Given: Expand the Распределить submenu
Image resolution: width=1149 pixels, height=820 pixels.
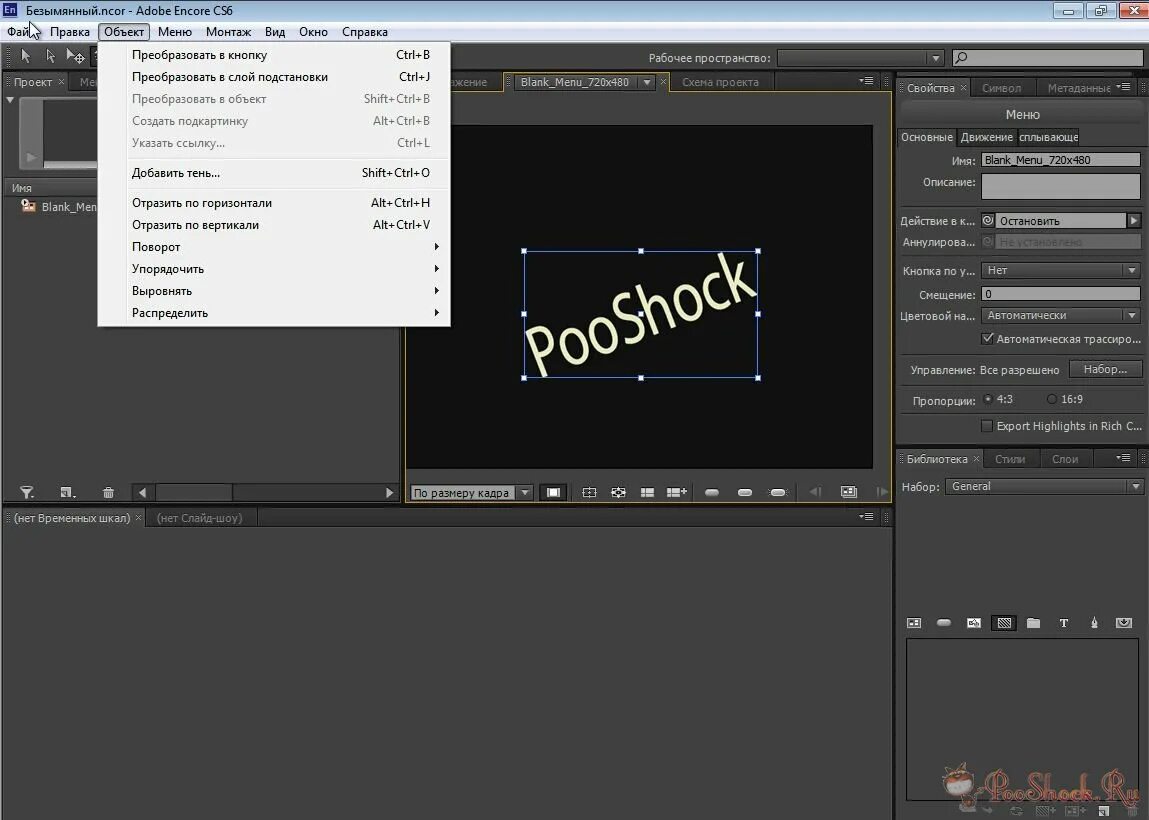Looking at the screenshot, I should point(274,313).
